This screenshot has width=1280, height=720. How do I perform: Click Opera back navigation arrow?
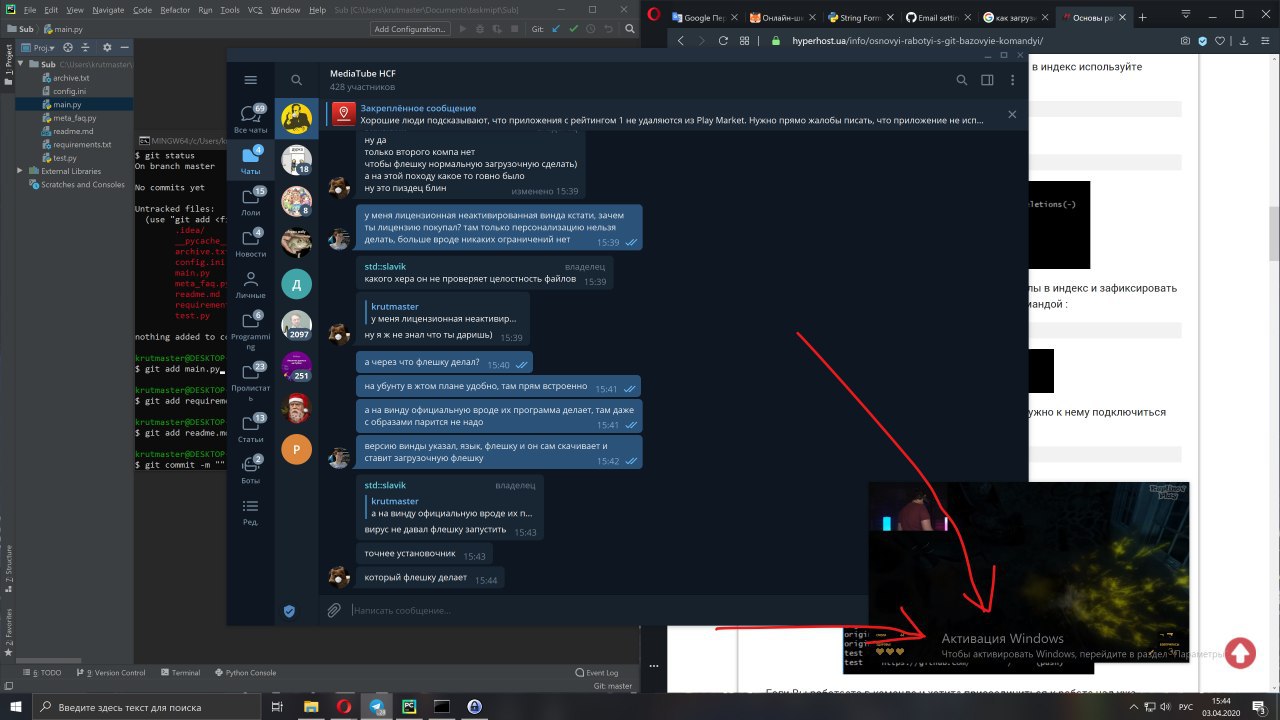681,41
